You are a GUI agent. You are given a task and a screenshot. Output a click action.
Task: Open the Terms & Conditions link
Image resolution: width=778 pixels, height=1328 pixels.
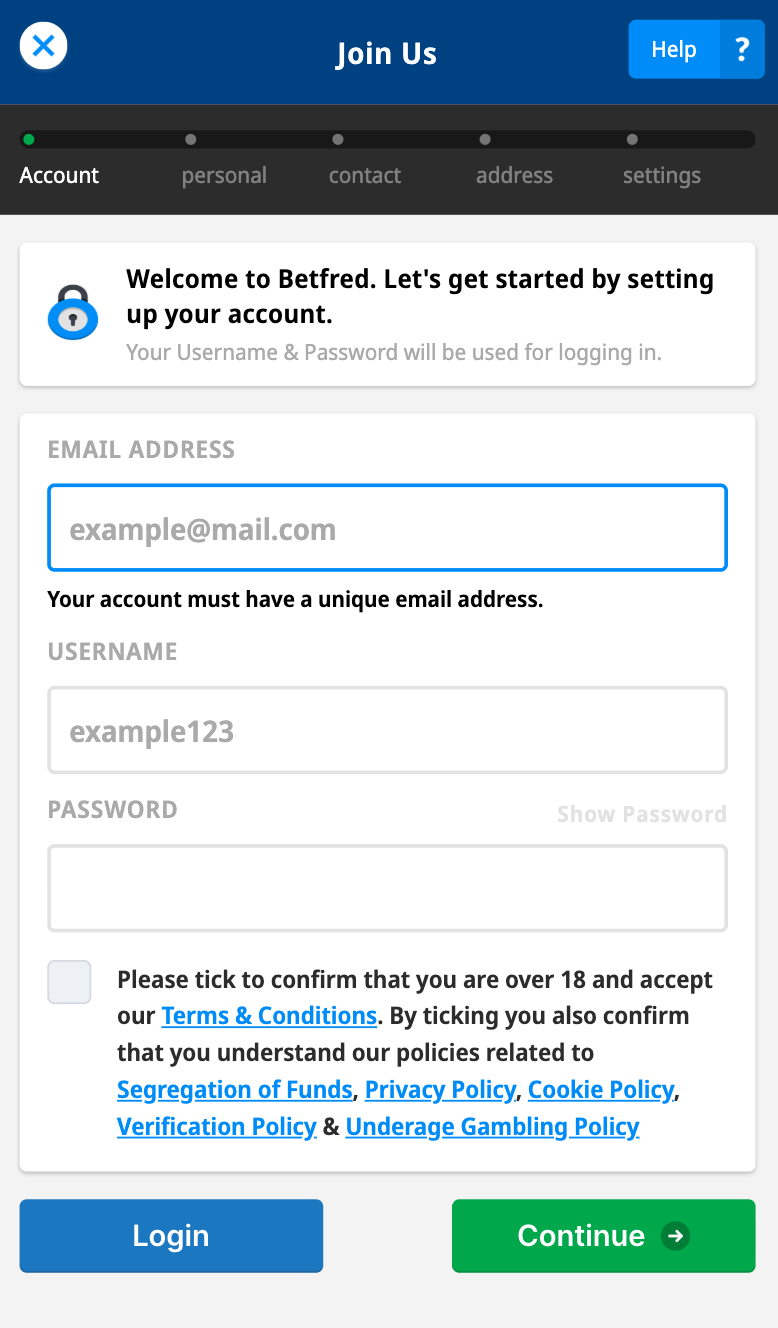tap(269, 1016)
